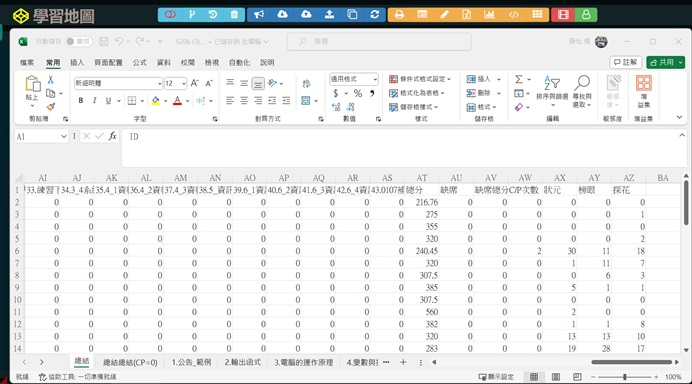Image resolution: width=692 pixels, height=384 pixels.
Task: Open the Find and Select magnifier
Action: coord(582,82)
